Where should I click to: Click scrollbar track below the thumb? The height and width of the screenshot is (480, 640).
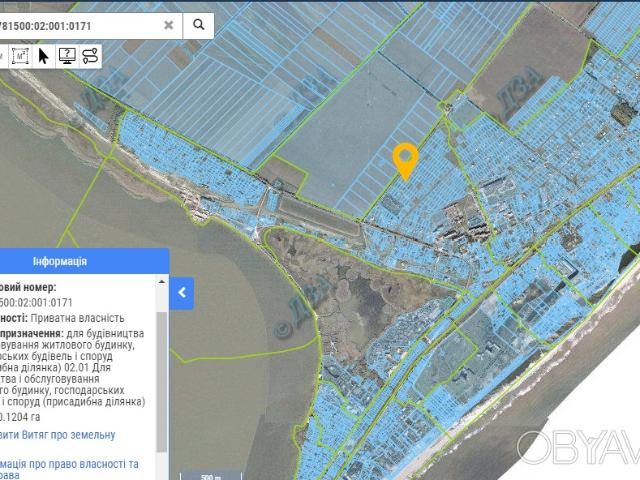click(x=163, y=462)
